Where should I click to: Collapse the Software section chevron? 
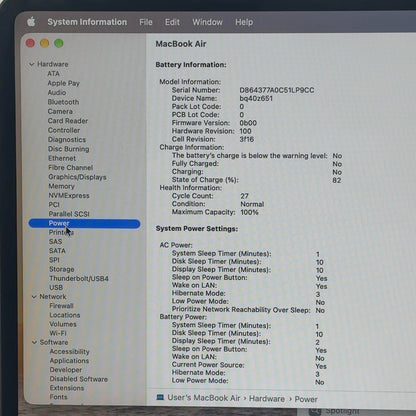click(x=34, y=342)
